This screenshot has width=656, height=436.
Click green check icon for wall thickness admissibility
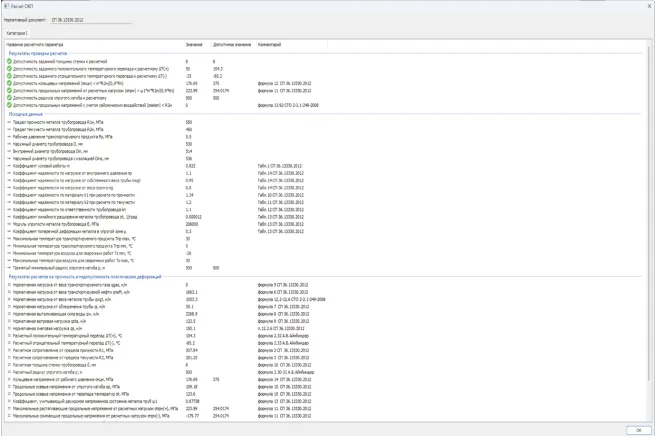pyautogui.click(x=8, y=61)
